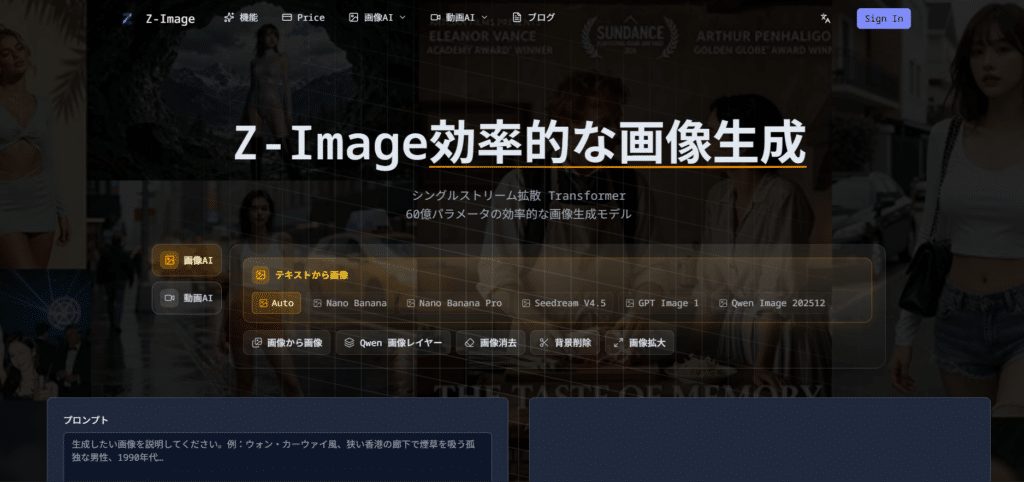Click the Z-Image logo icon
Viewport: 1024px width, 482px height.
127,18
